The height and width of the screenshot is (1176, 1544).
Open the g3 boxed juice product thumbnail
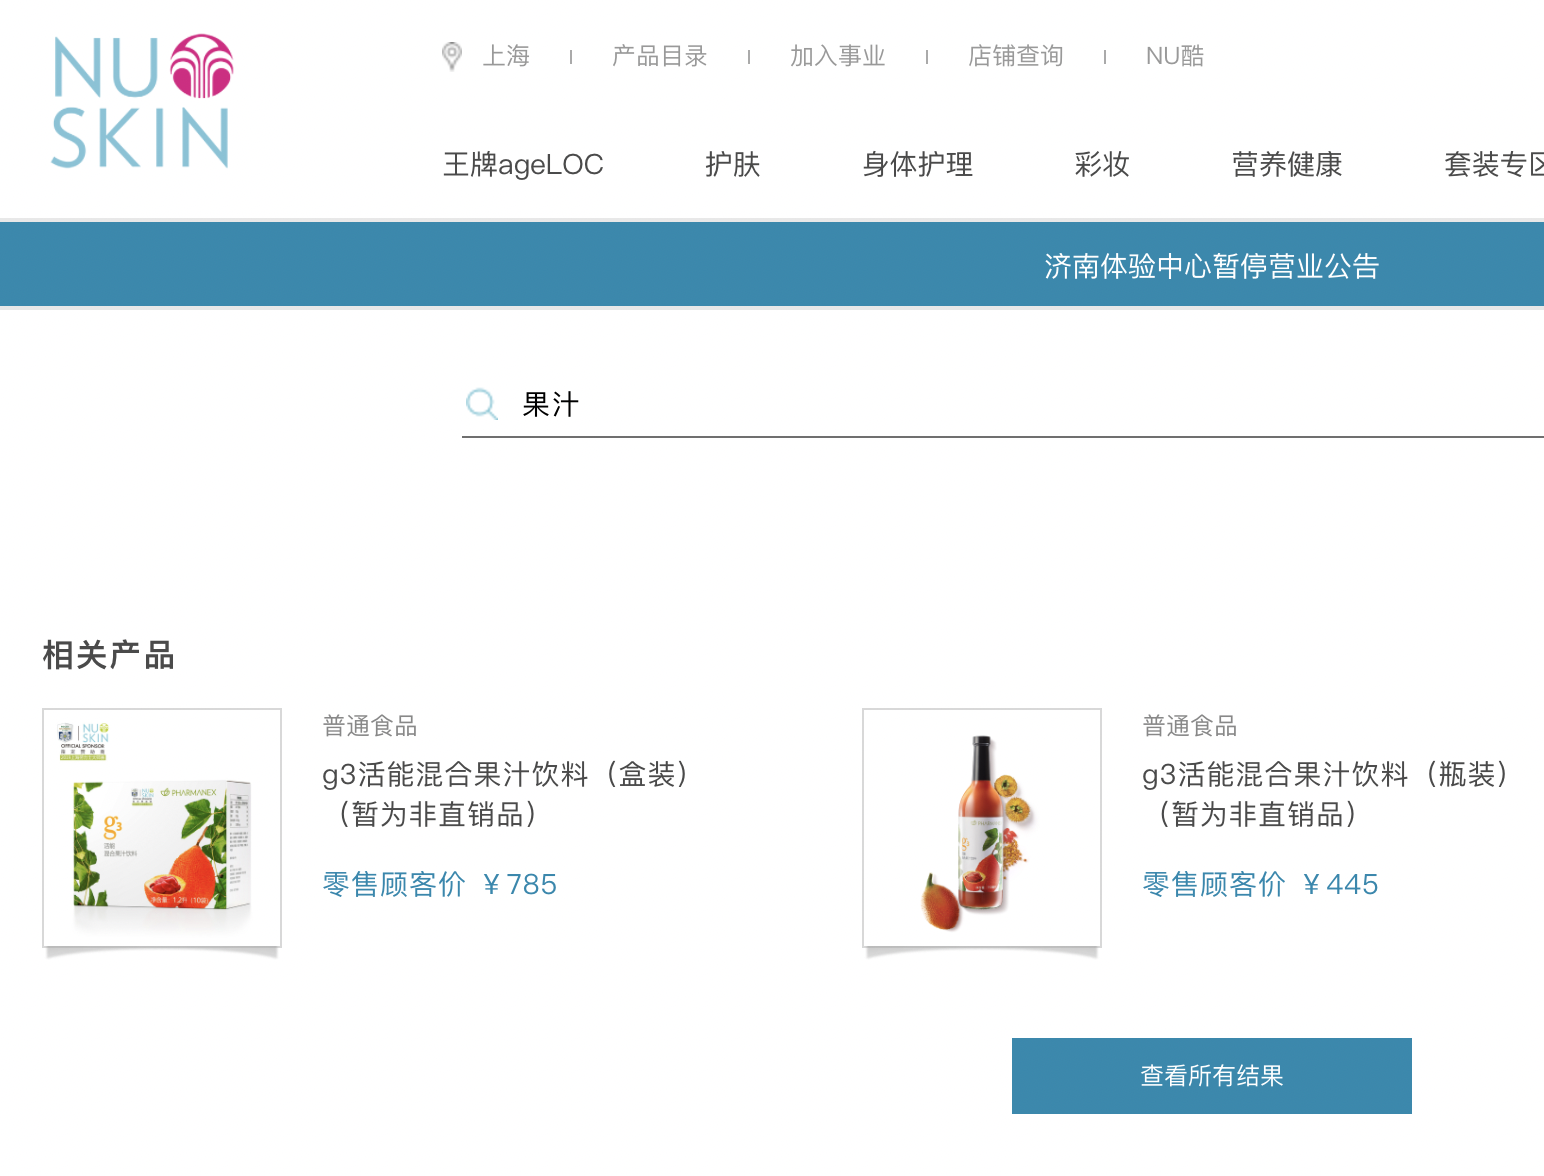(x=161, y=828)
